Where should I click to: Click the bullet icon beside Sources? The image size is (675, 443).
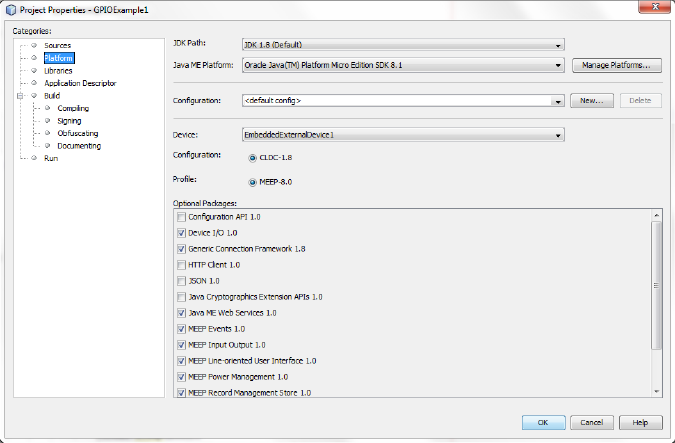(34, 45)
